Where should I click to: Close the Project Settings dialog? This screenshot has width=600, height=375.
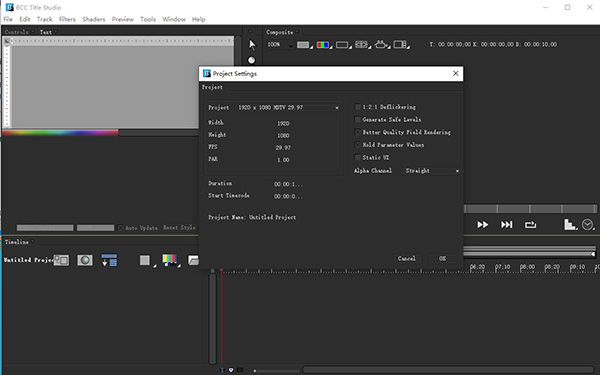455,73
